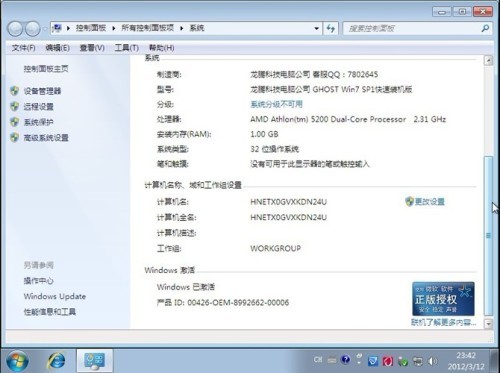Open System Protection link
Screen dimensions: 500x373
38,122
